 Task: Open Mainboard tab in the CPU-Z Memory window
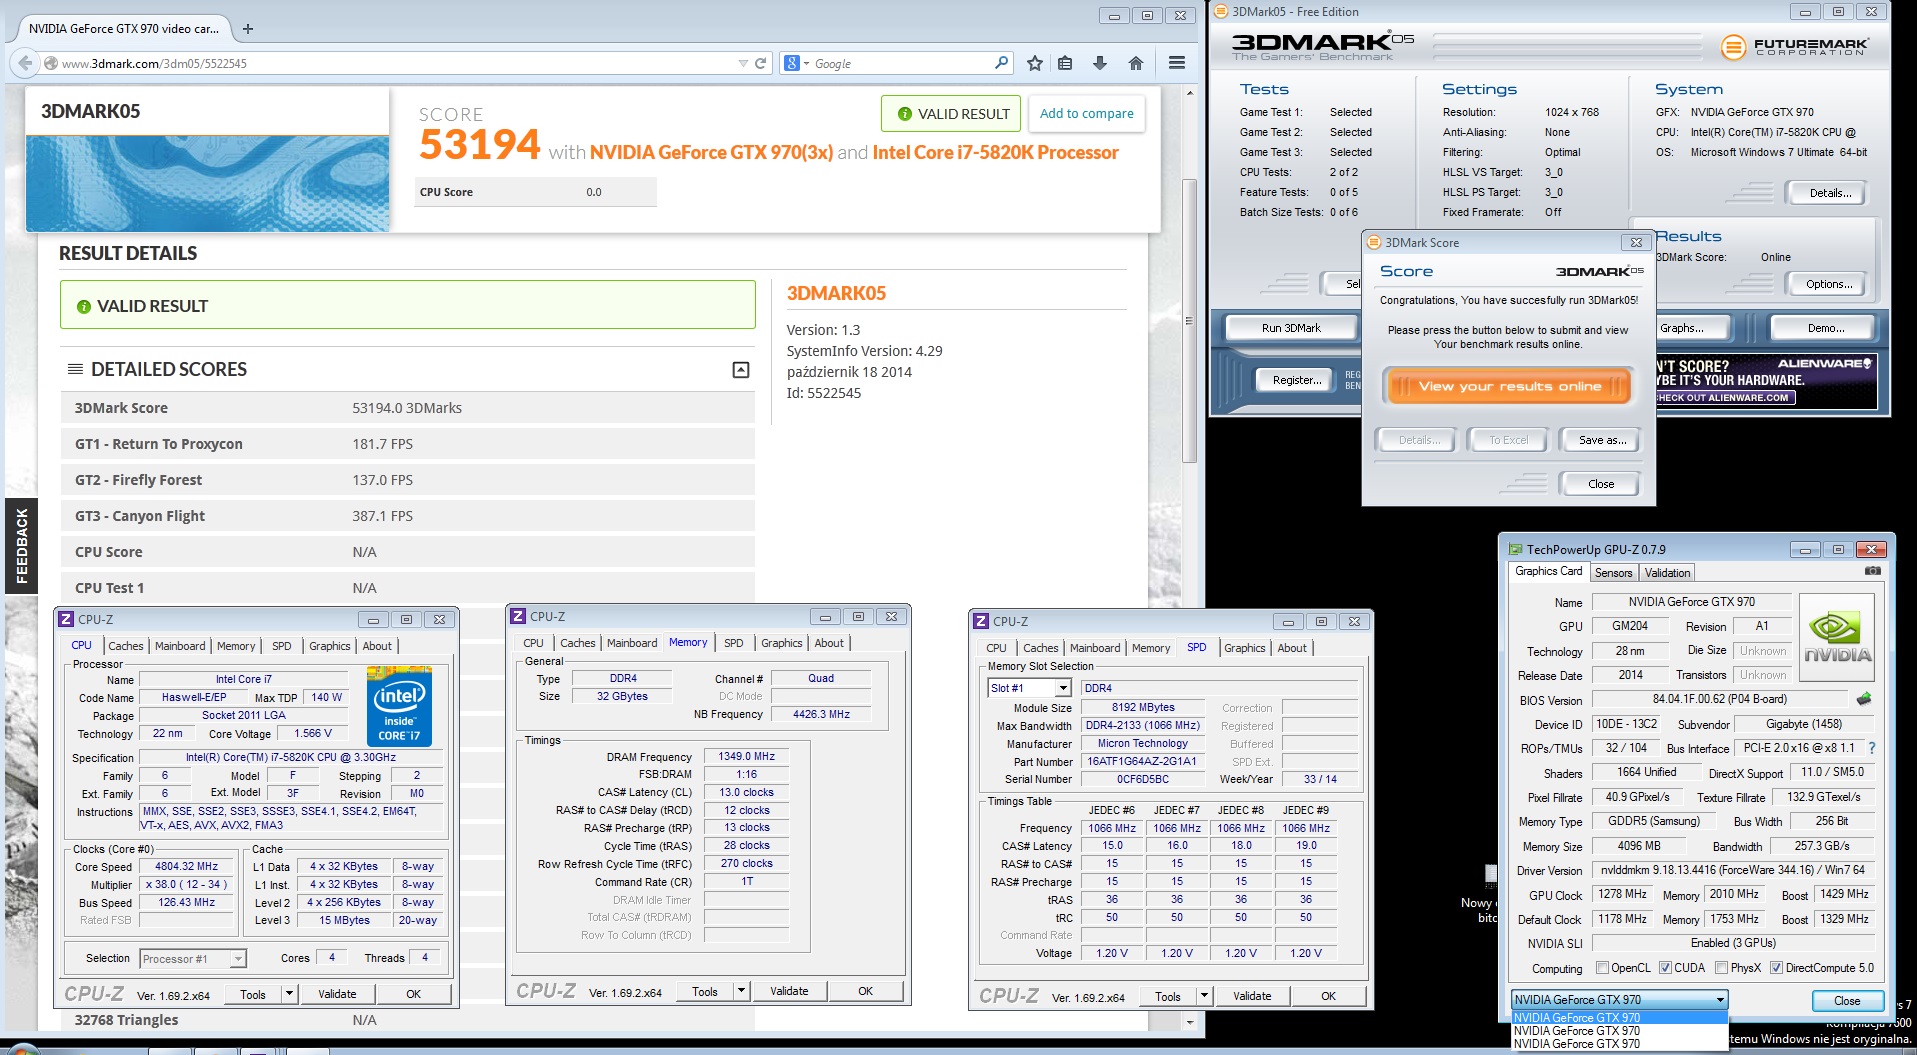pyautogui.click(x=632, y=643)
